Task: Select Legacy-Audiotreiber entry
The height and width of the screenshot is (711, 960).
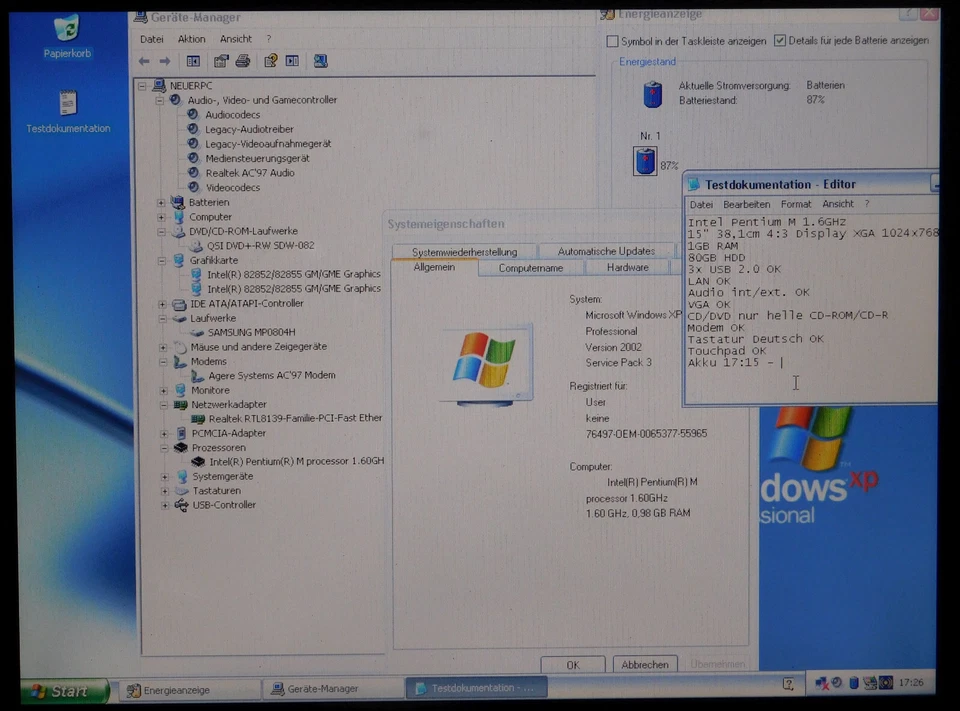Action: pyautogui.click(x=249, y=129)
